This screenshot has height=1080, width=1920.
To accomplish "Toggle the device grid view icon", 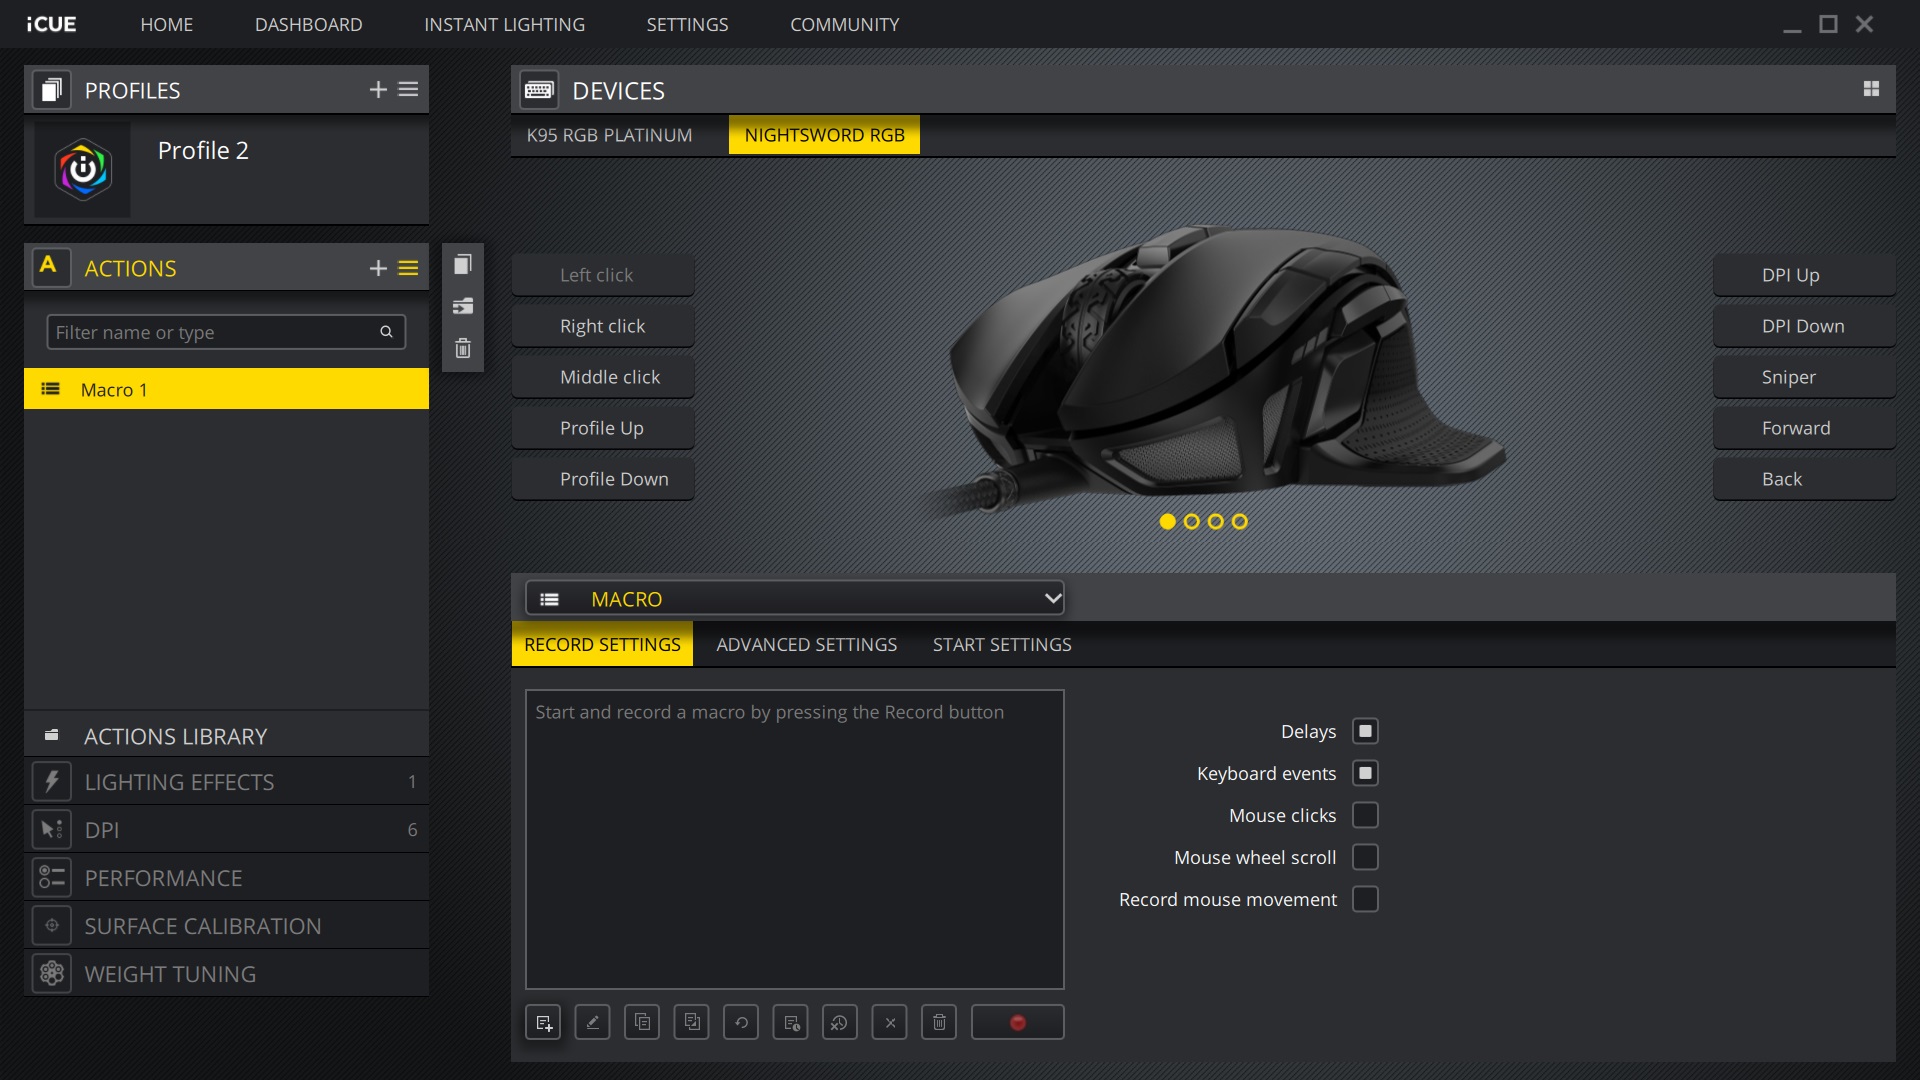I will click(x=1871, y=90).
